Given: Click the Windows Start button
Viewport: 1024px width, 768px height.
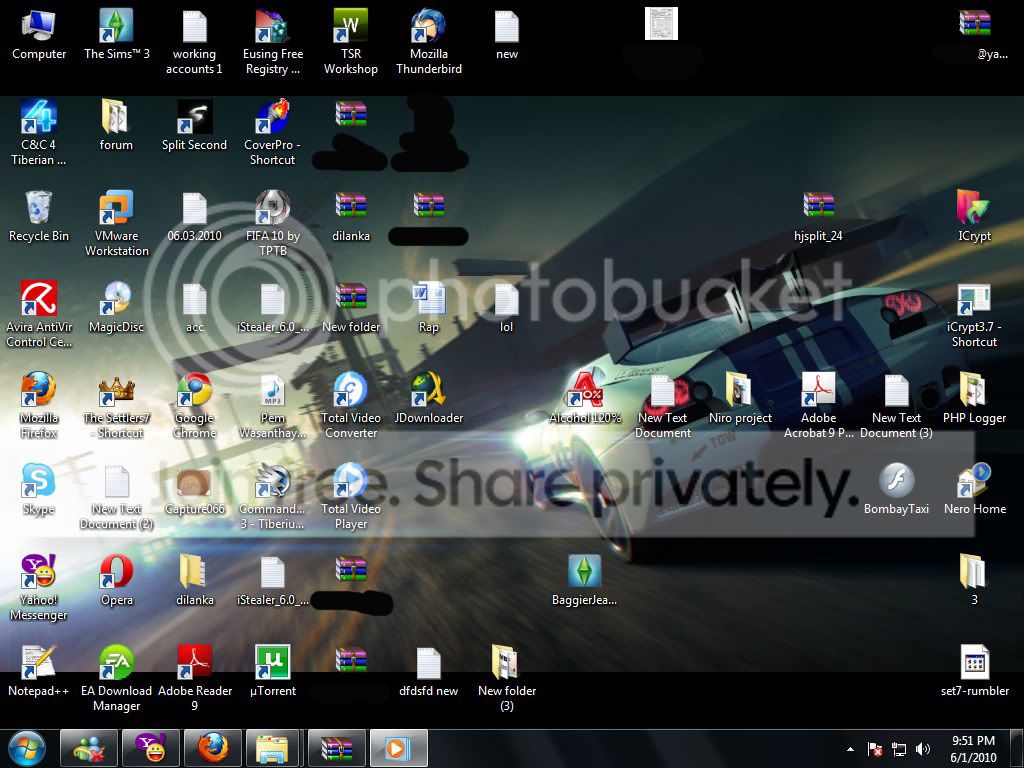Looking at the screenshot, I should (x=27, y=748).
